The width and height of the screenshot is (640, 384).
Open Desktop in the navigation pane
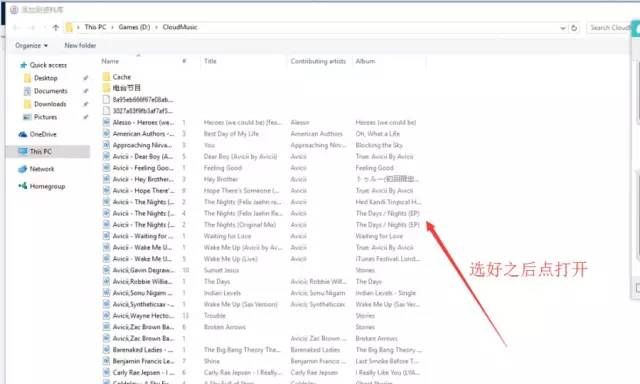46,78
